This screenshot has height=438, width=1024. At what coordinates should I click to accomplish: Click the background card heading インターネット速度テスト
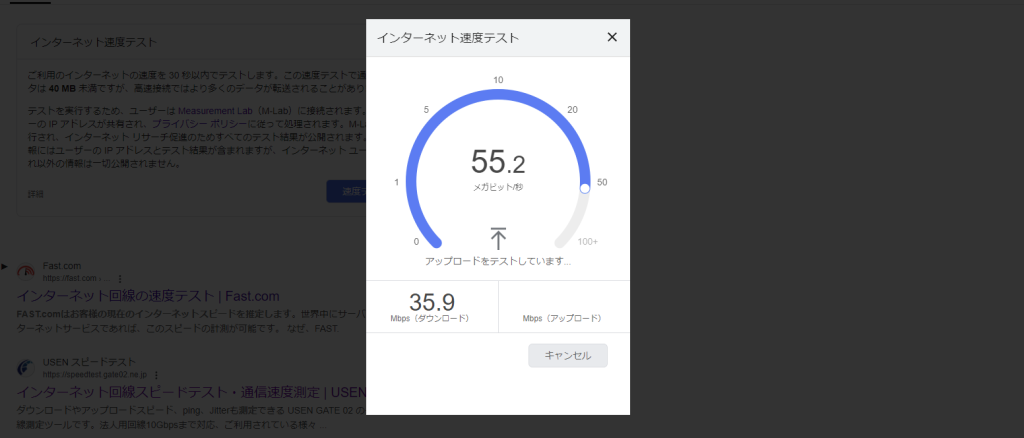pos(93,42)
